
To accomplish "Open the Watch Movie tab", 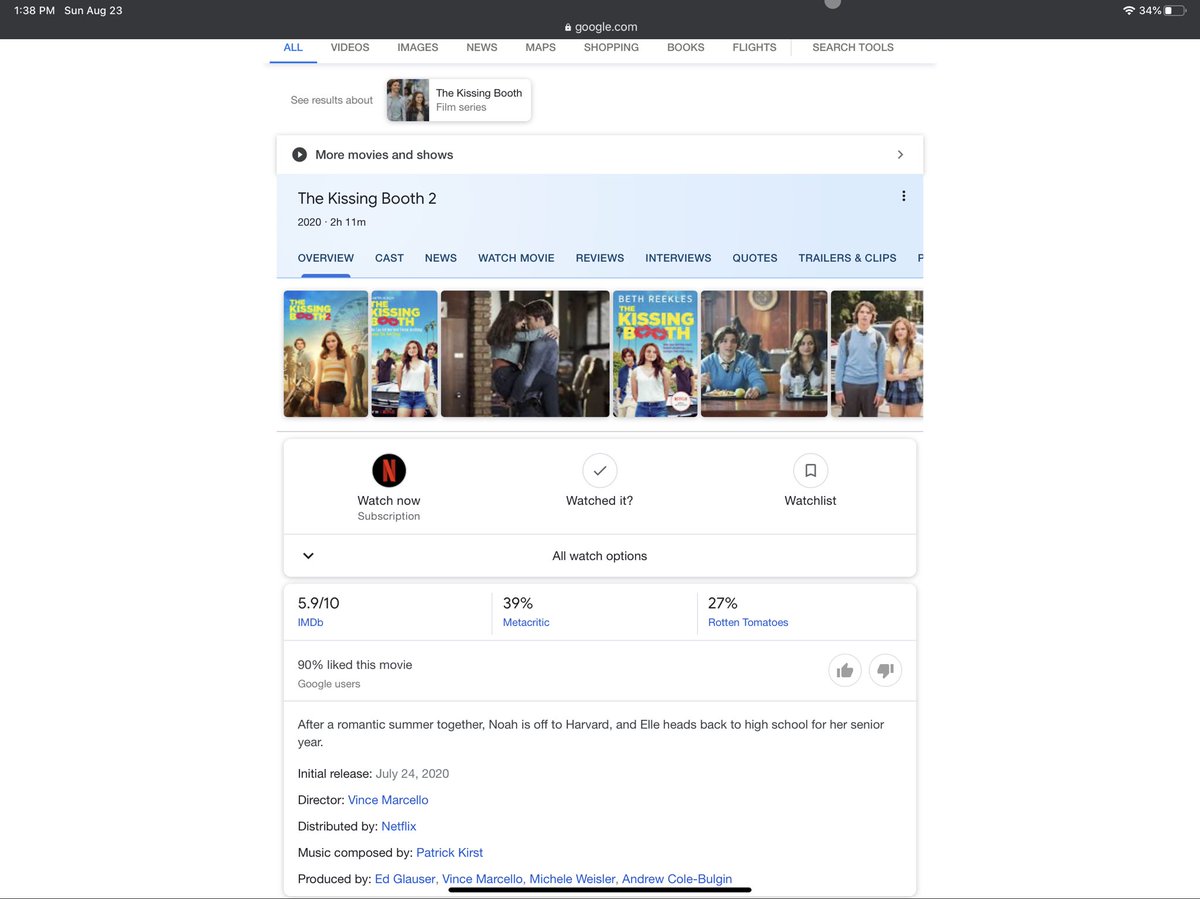I will pos(516,258).
